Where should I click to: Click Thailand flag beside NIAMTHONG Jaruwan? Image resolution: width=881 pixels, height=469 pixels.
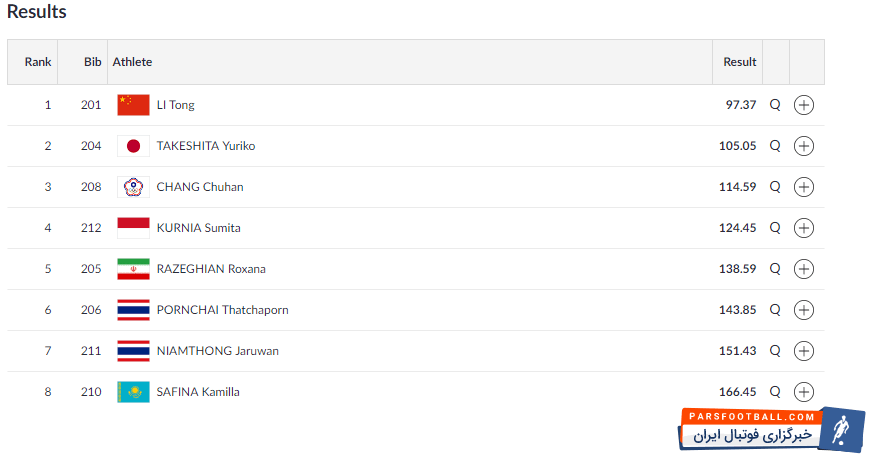click(133, 351)
